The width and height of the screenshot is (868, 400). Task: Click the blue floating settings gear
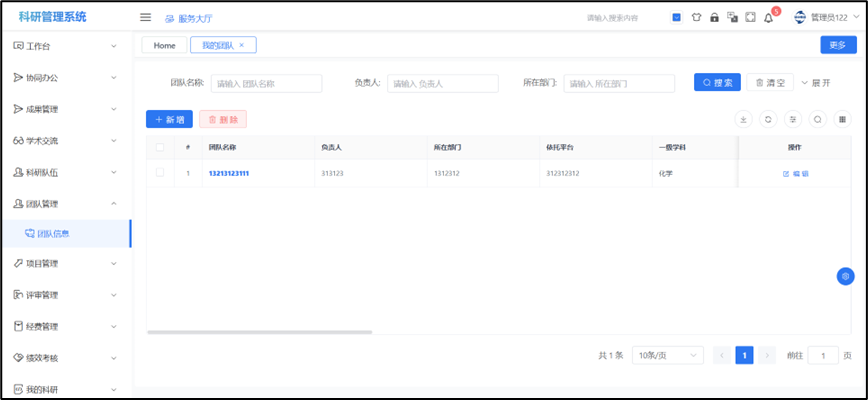(x=845, y=276)
